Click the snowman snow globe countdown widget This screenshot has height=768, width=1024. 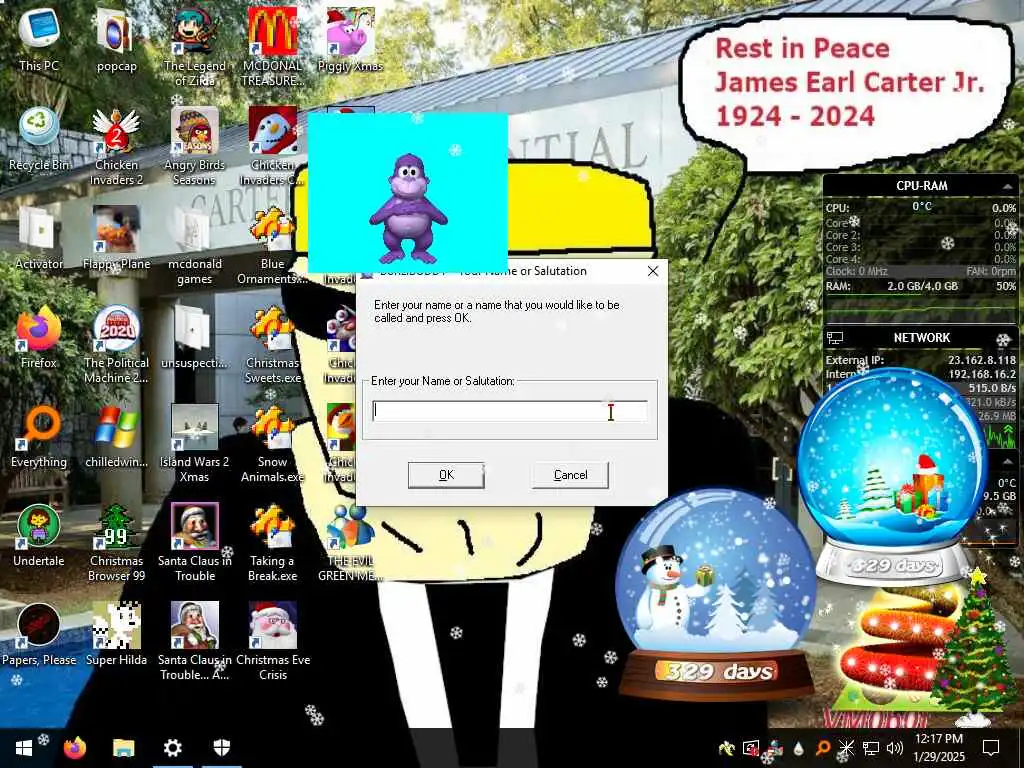[716, 596]
